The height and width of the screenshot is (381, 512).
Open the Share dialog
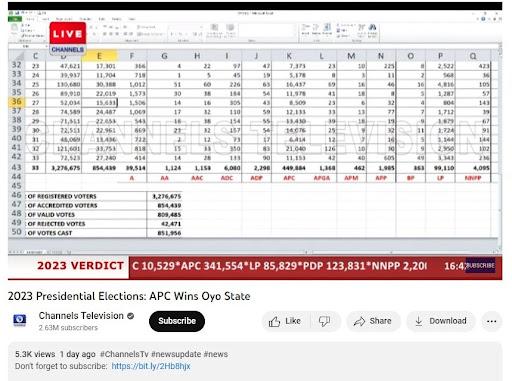coord(373,321)
